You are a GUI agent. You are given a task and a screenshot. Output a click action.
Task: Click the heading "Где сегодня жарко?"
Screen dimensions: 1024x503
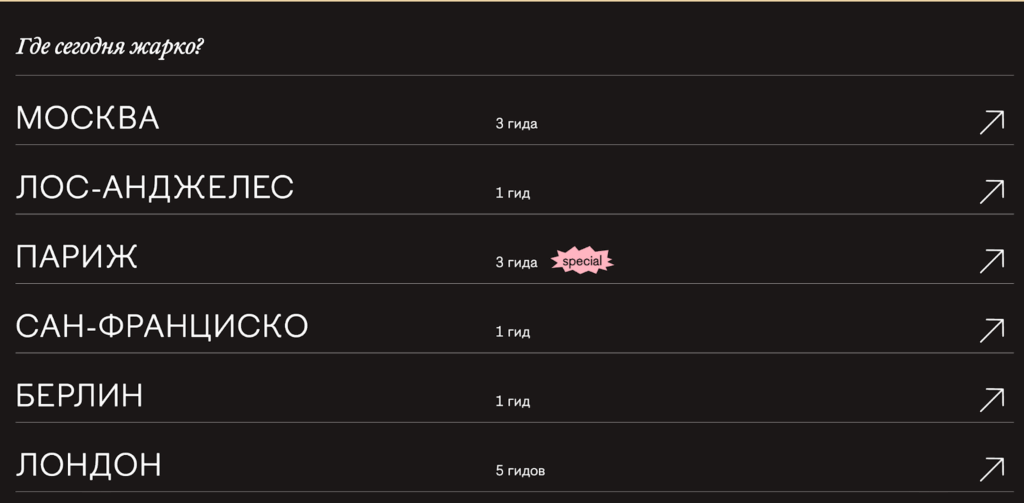(110, 47)
